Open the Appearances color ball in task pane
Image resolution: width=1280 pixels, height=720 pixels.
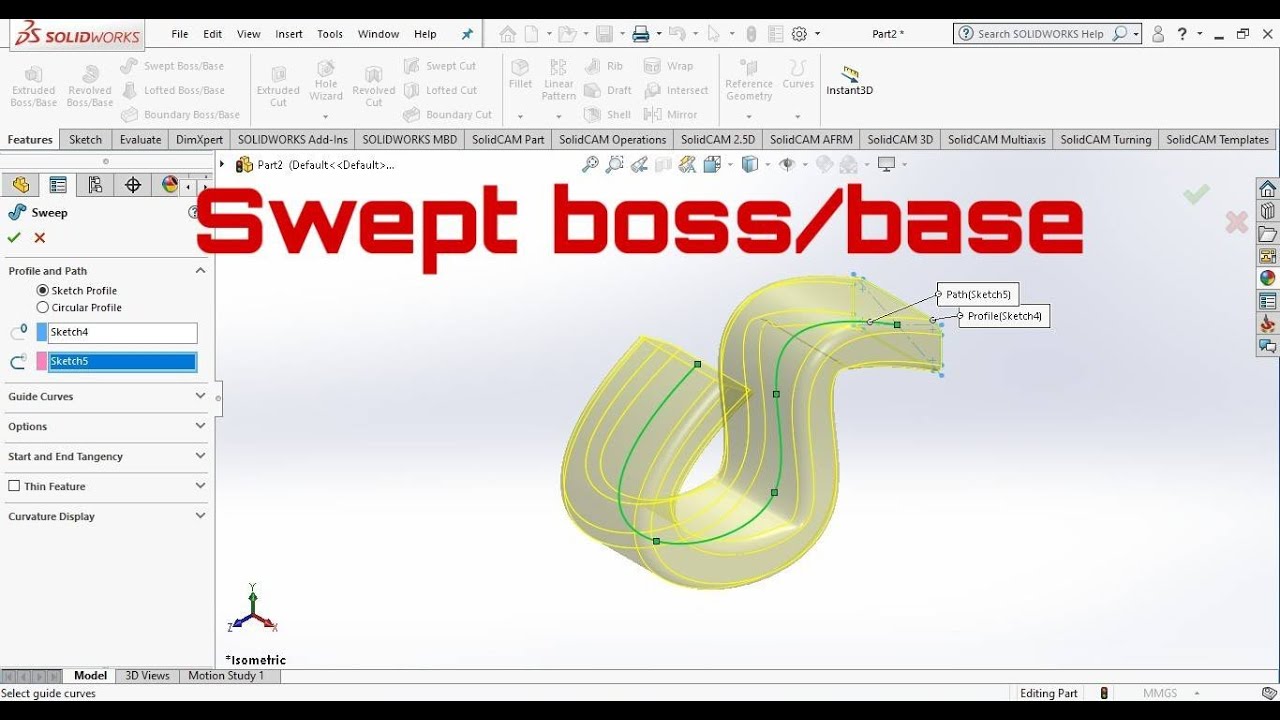coord(1268,278)
